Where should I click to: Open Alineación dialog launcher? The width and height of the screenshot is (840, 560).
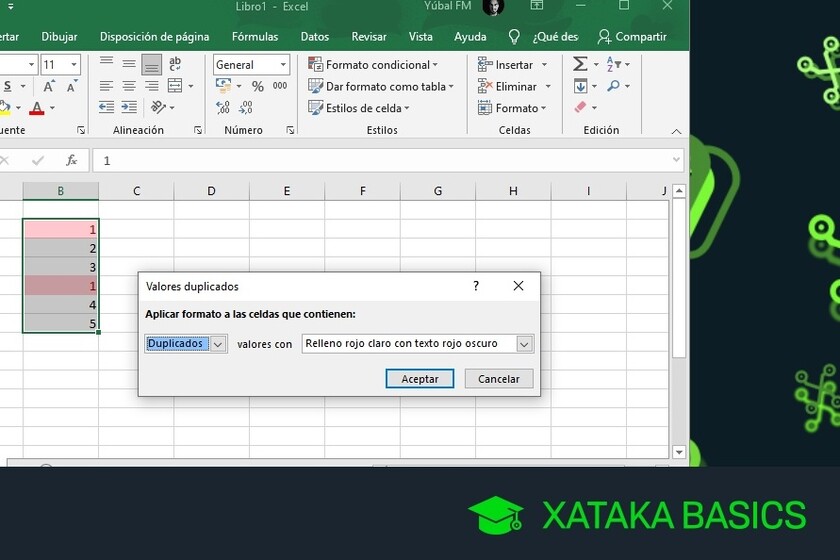tap(198, 130)
